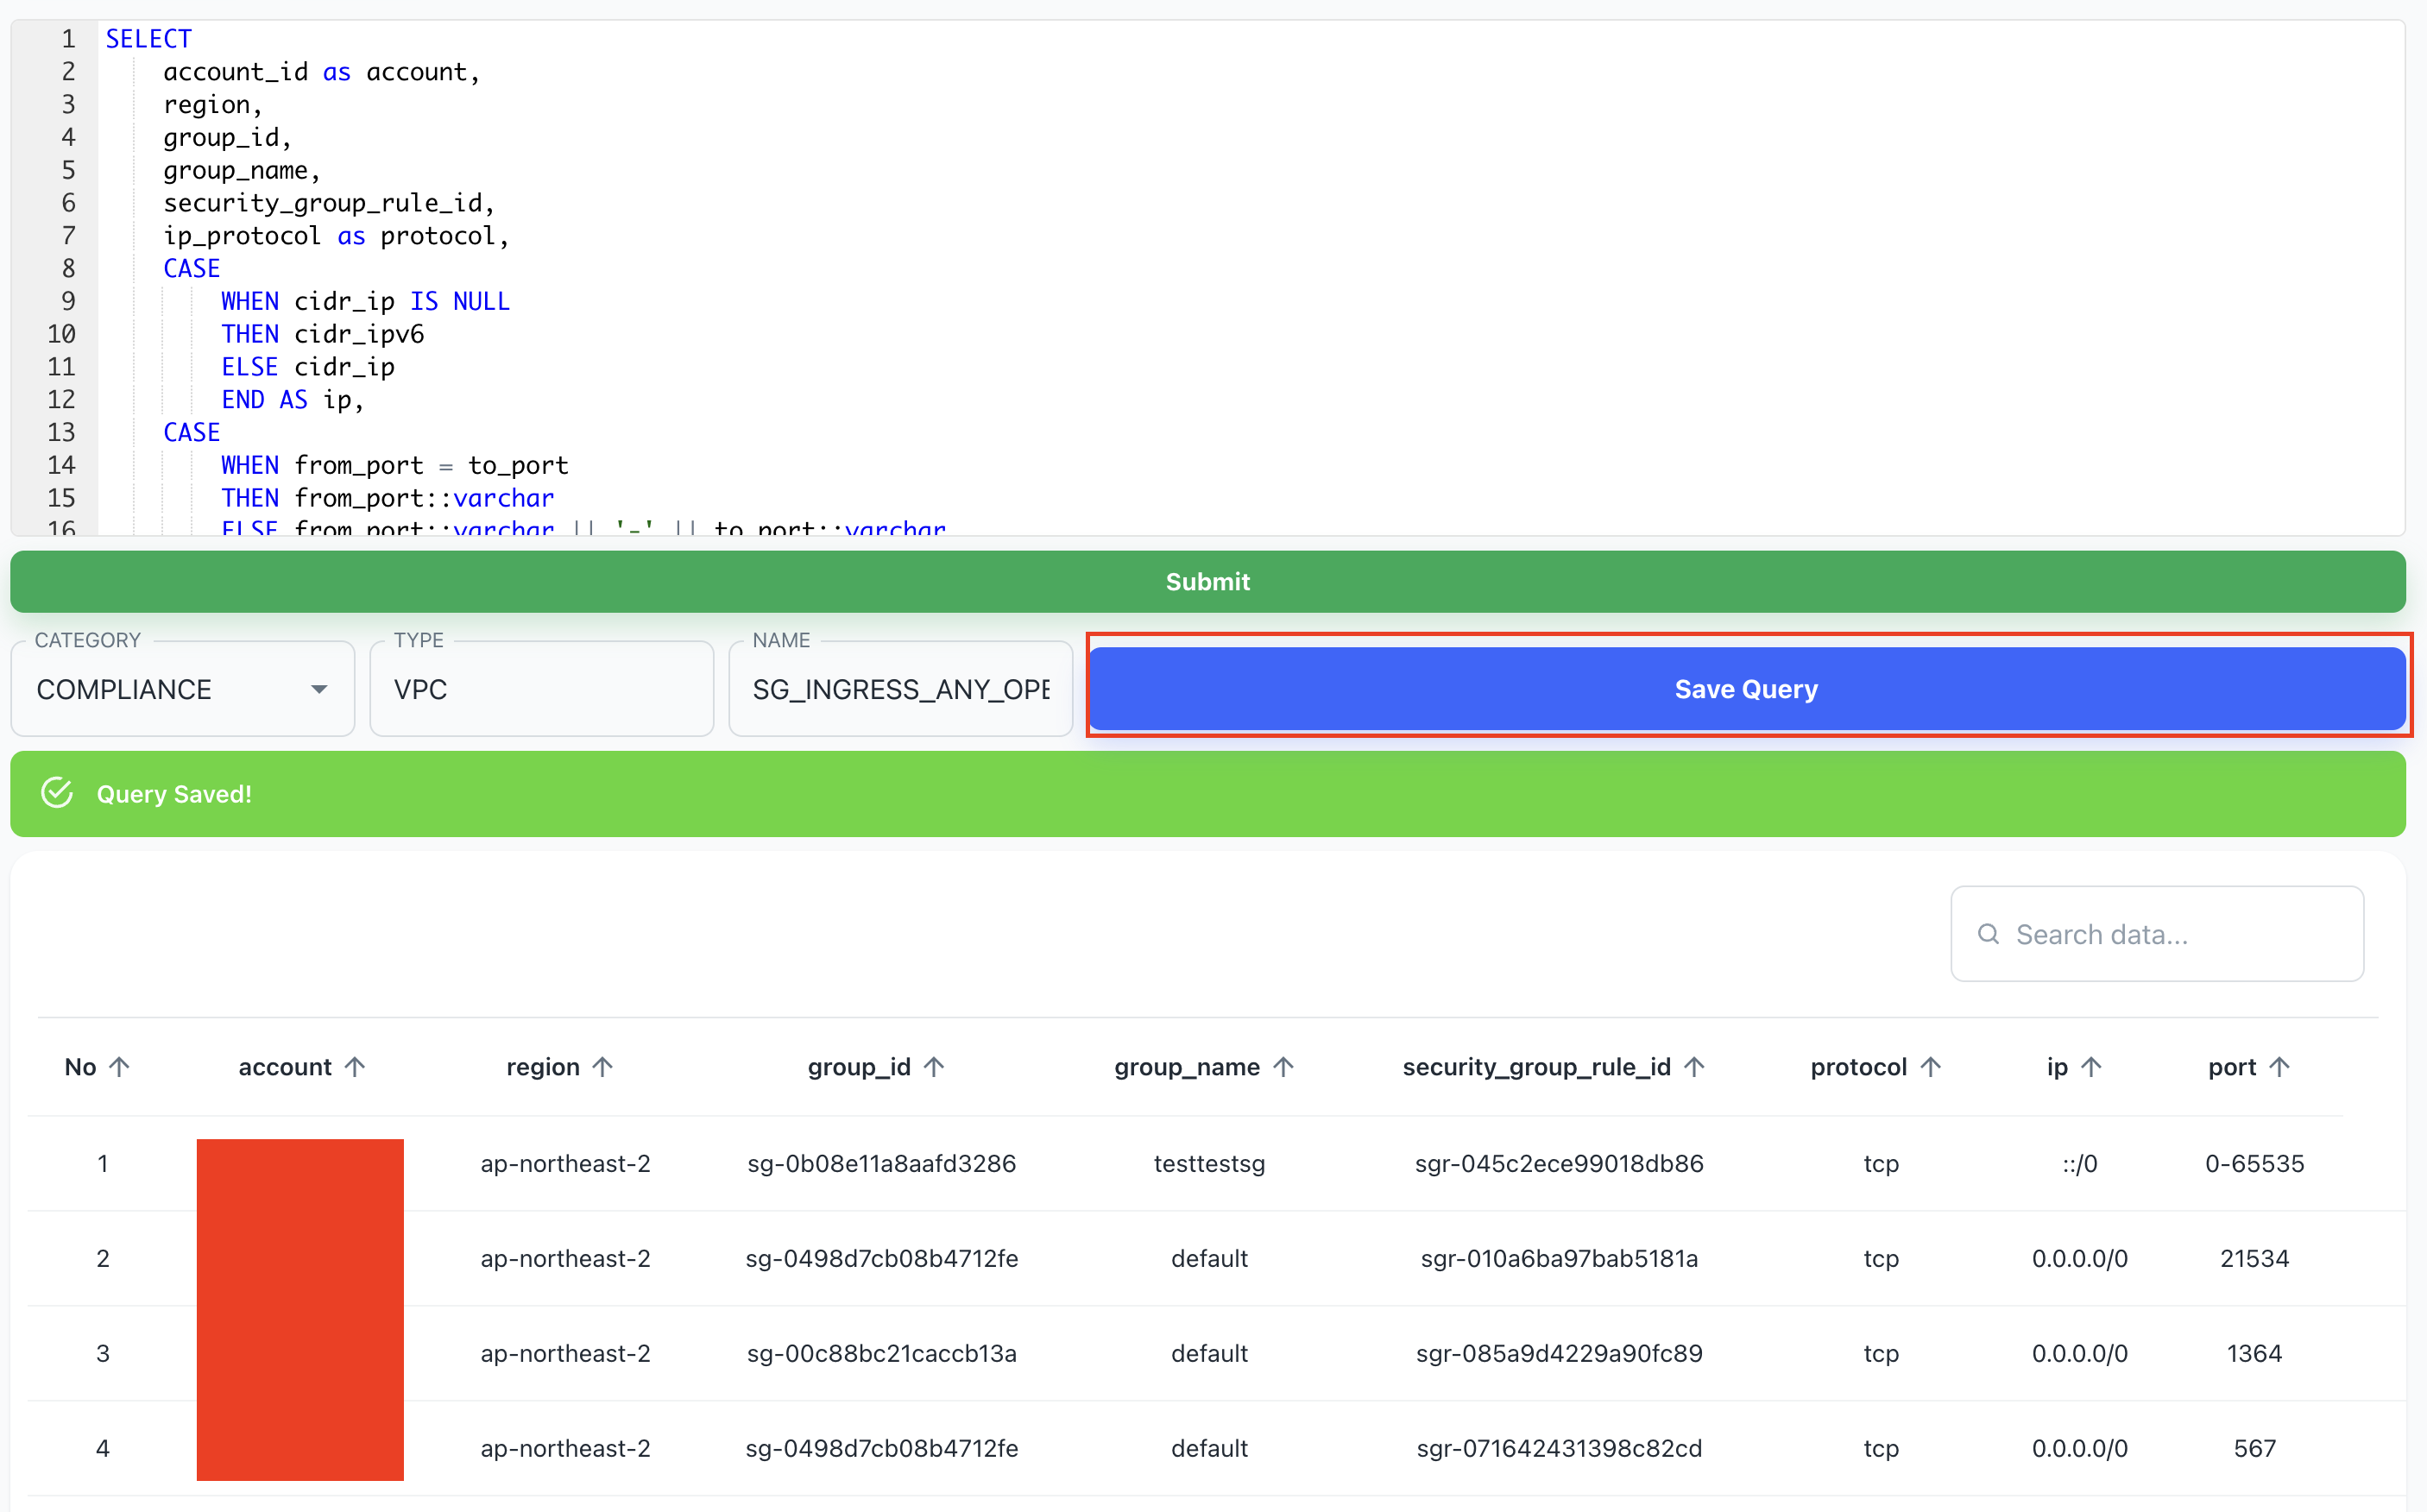Click protocol column sort arrow
The height and width of the screenshot is (1512, 2427).
tap(1931, 1067)
